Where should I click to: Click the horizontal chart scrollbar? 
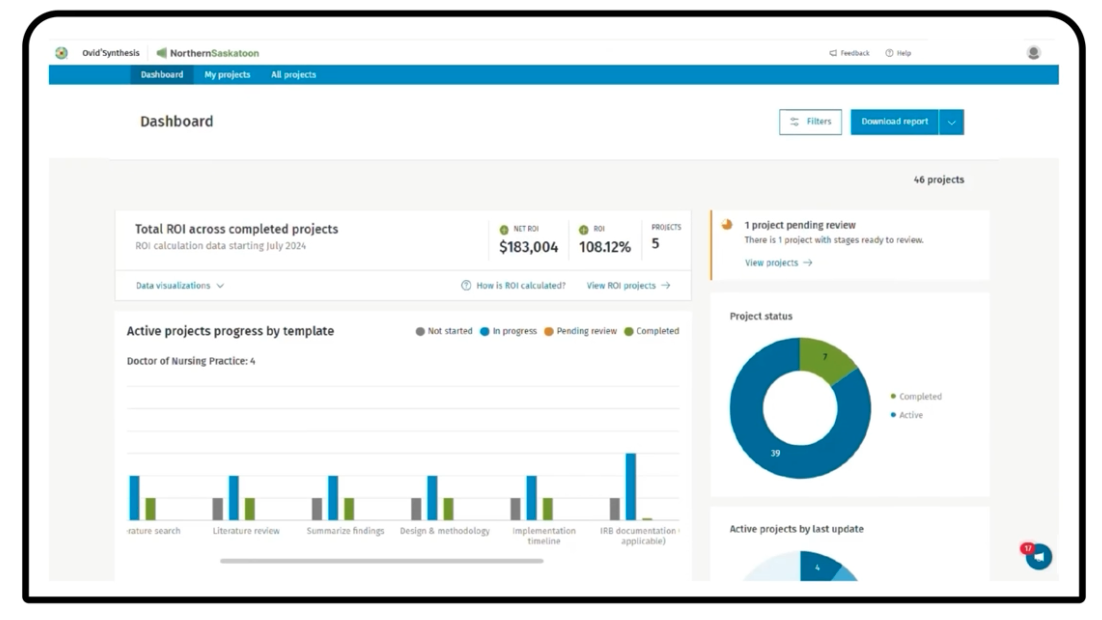coord(381,561)
